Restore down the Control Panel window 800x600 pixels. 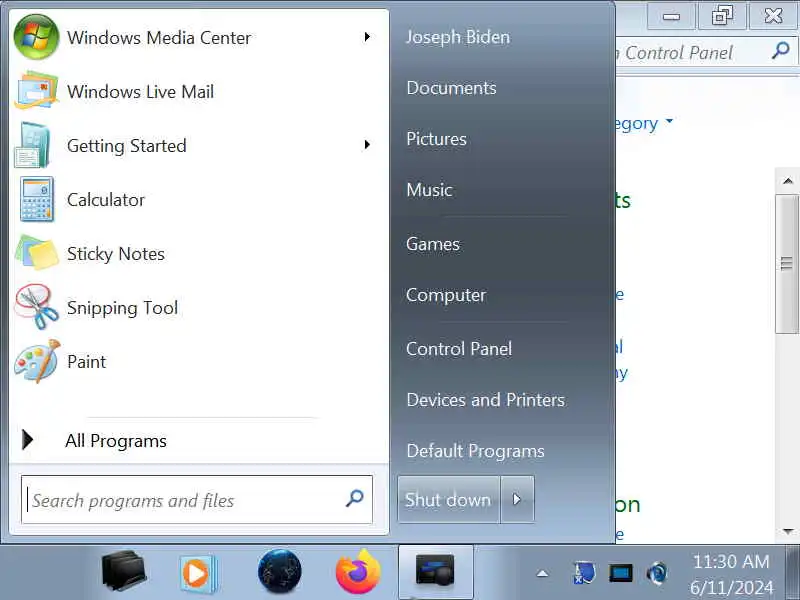[722, 16]
